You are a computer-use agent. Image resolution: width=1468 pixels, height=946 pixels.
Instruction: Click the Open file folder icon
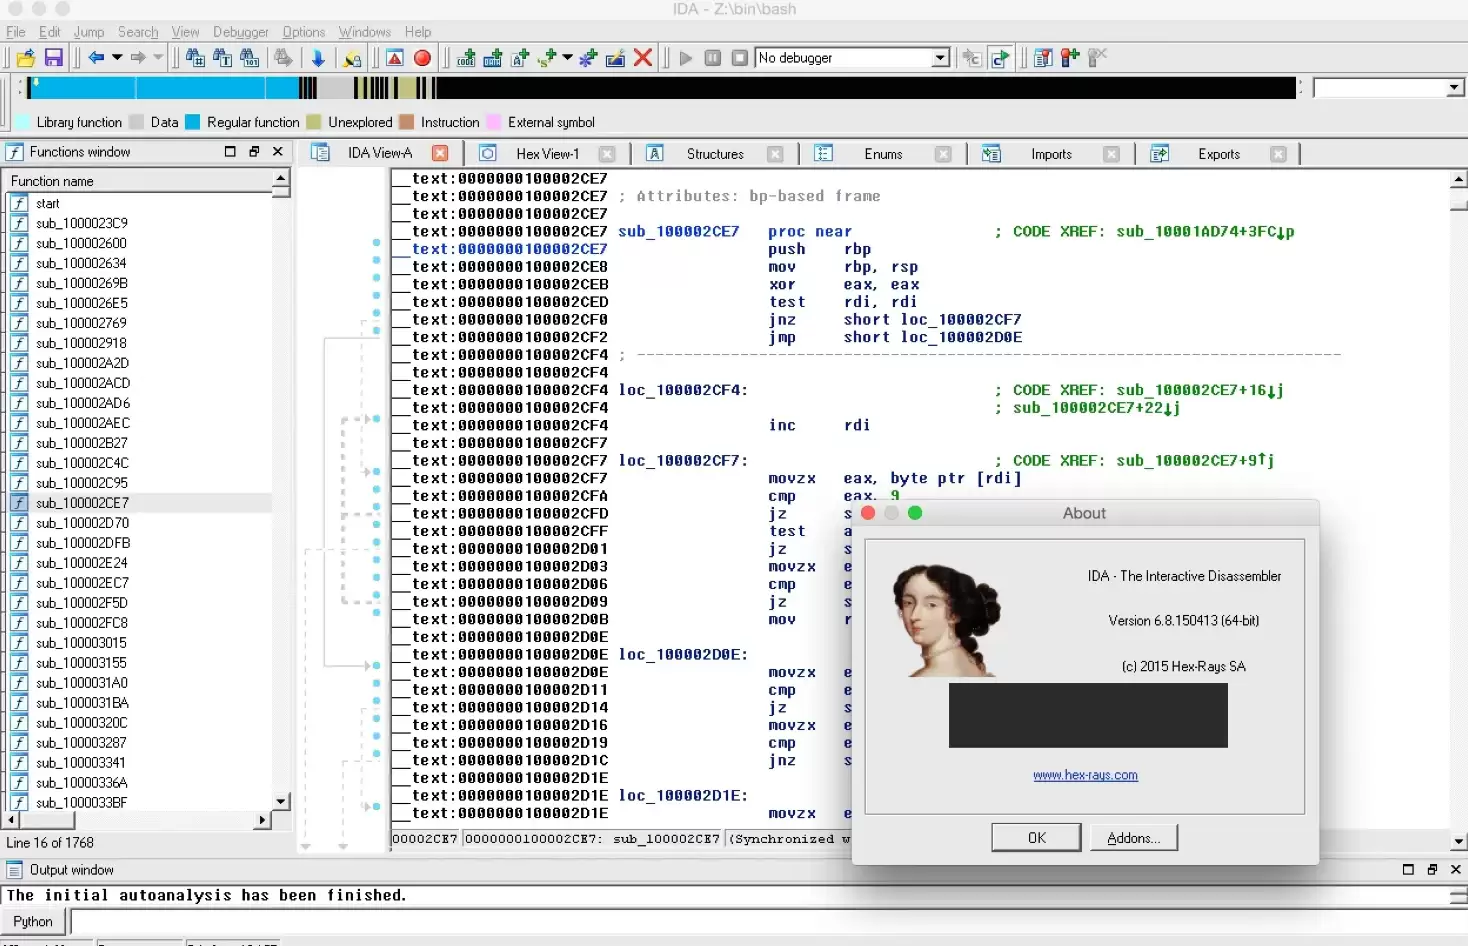click(x=26, y=58)
